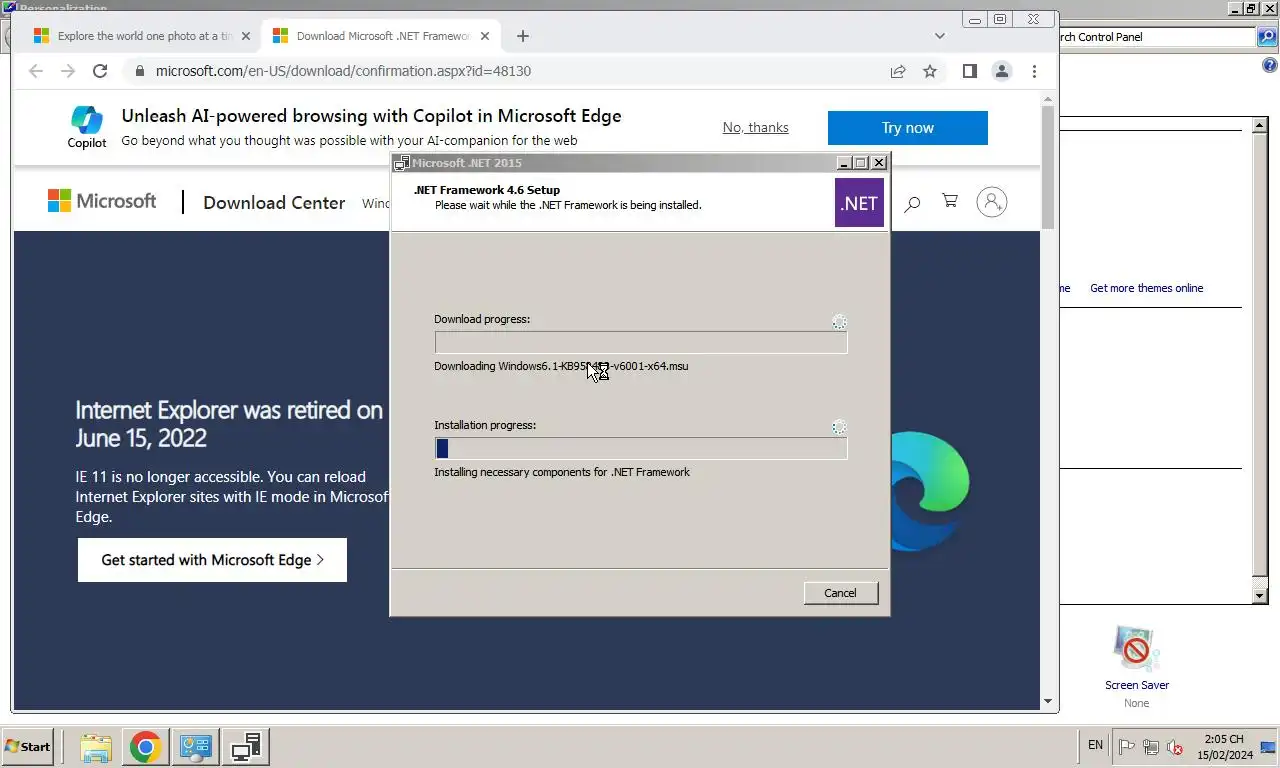Open the Start menu
This screenshot has width=1280, height=768.
coord(27,747)
